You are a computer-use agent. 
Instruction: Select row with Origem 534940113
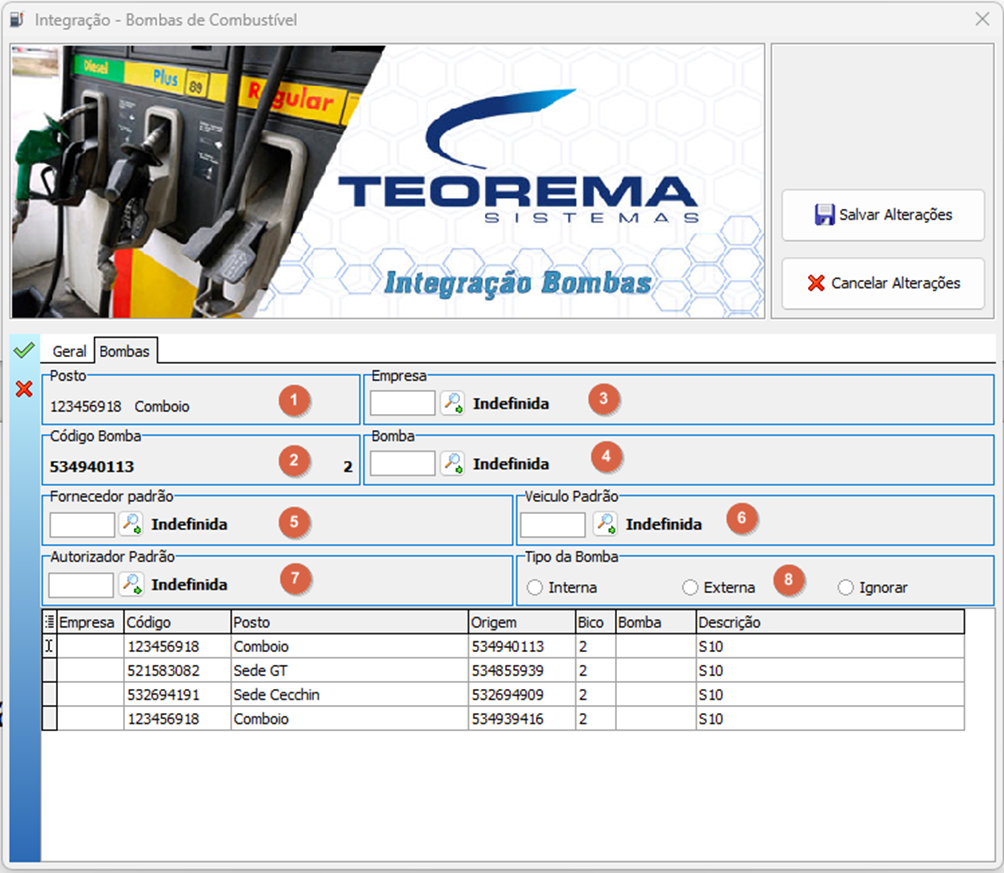point(503,646)
